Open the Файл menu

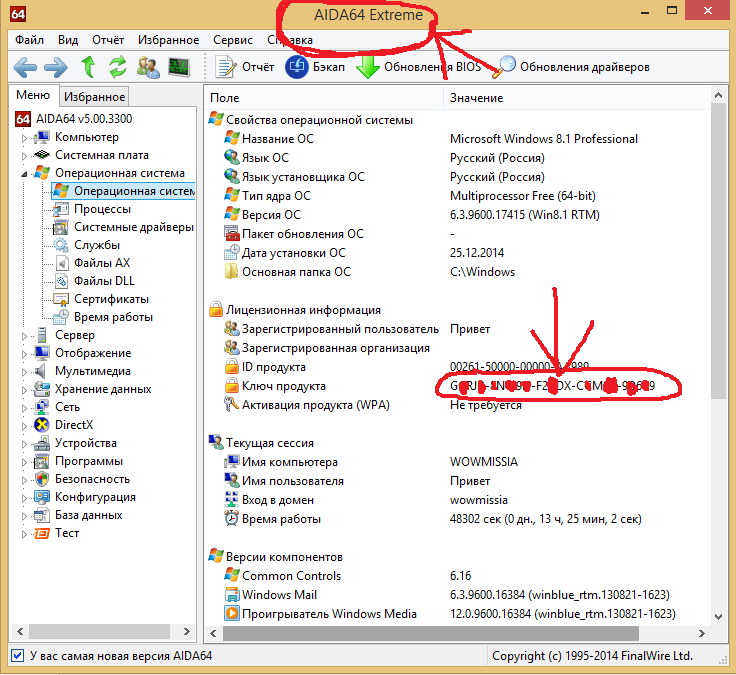[30, 40]
